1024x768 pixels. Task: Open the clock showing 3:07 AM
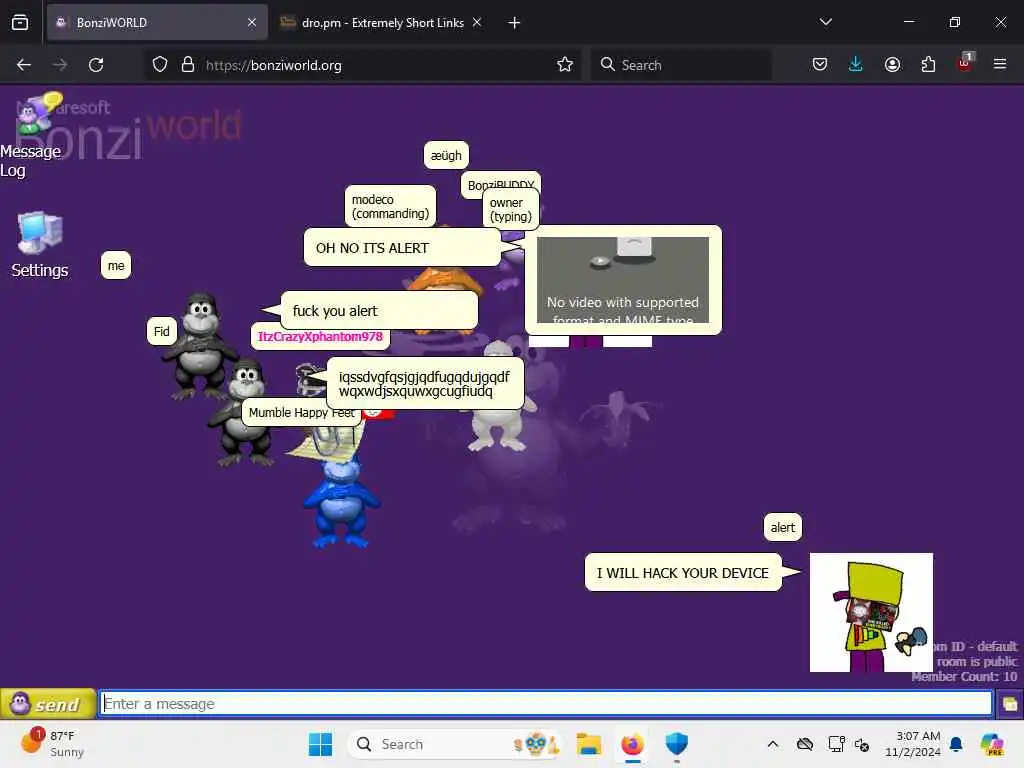click(913, 744)
